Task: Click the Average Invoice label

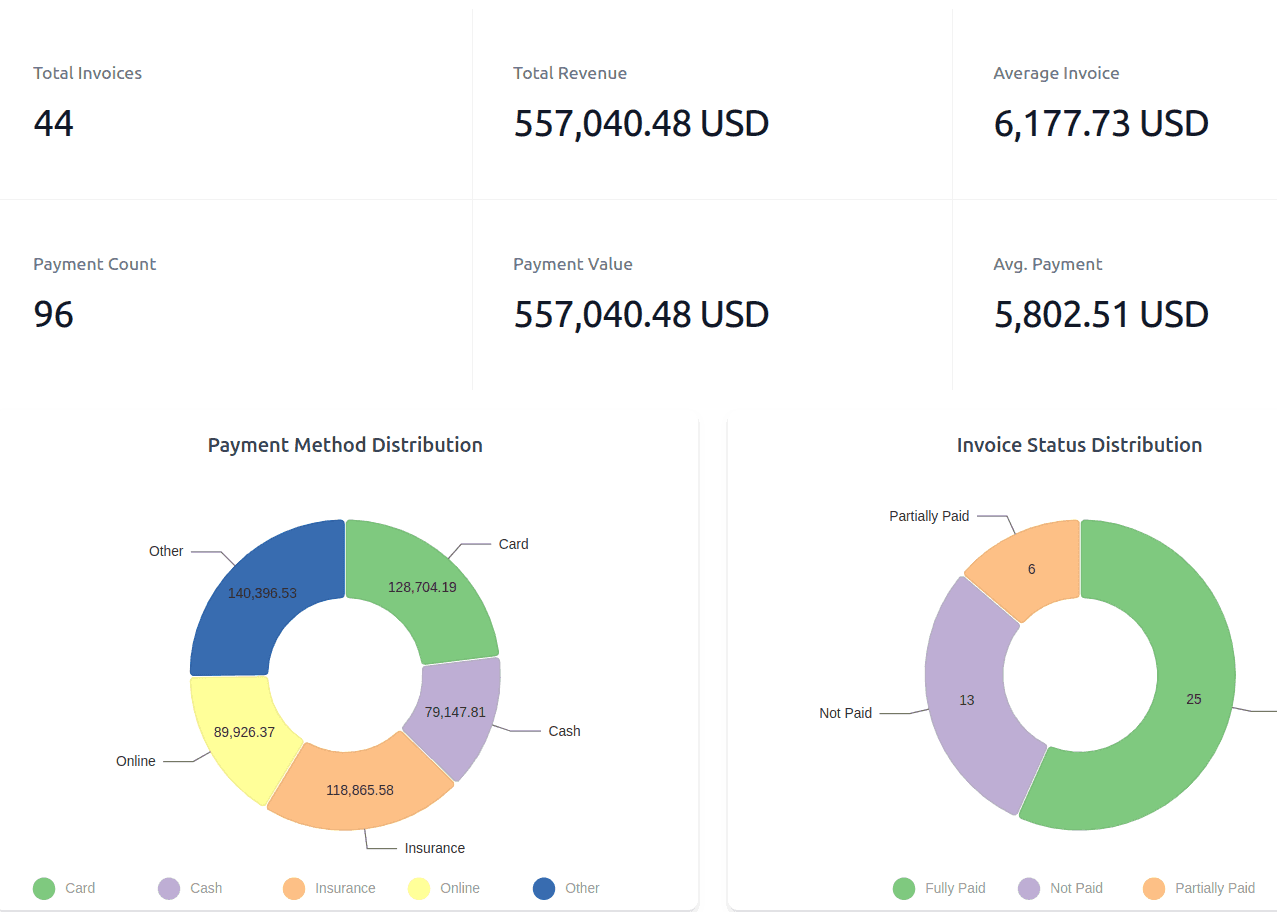Action: pos(1056,73)
